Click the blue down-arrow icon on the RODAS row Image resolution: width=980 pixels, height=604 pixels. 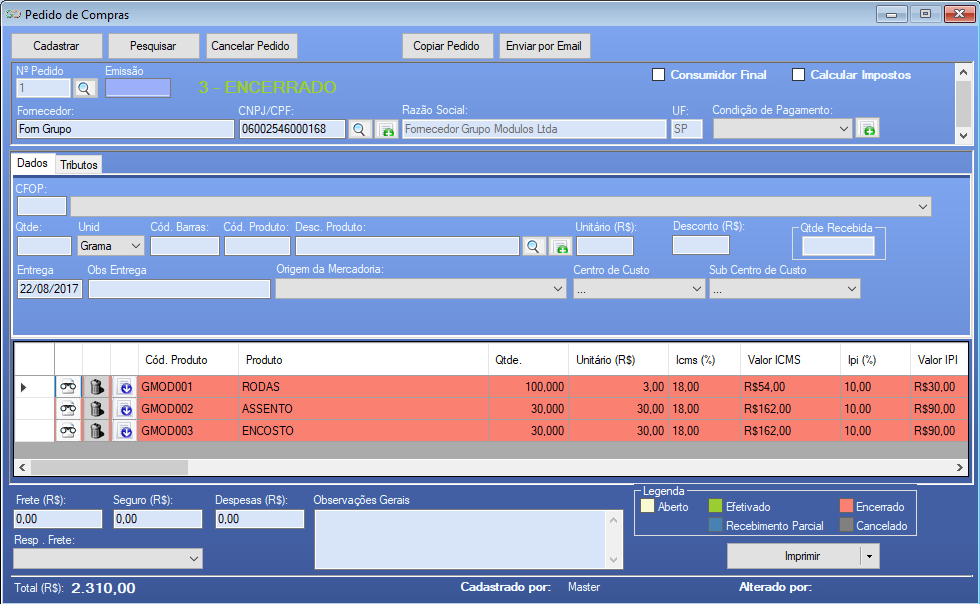coord(125,387)
